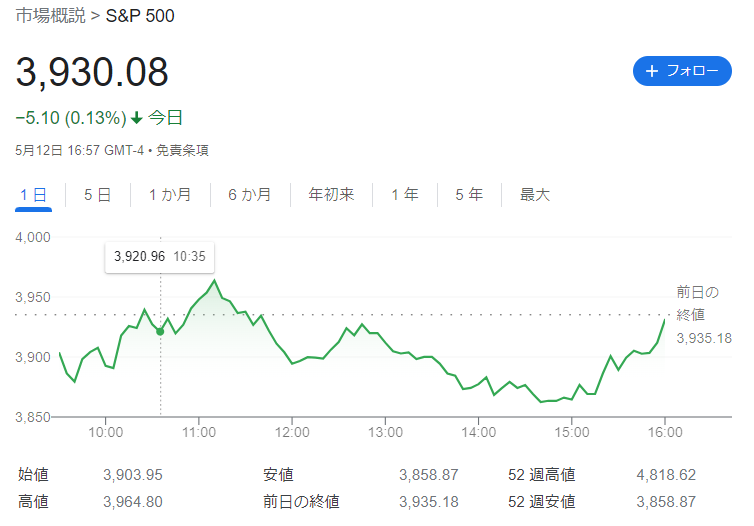The image size is (754, 526).
Task: Click the green data point marker on chart
Action: coord(160,331)
